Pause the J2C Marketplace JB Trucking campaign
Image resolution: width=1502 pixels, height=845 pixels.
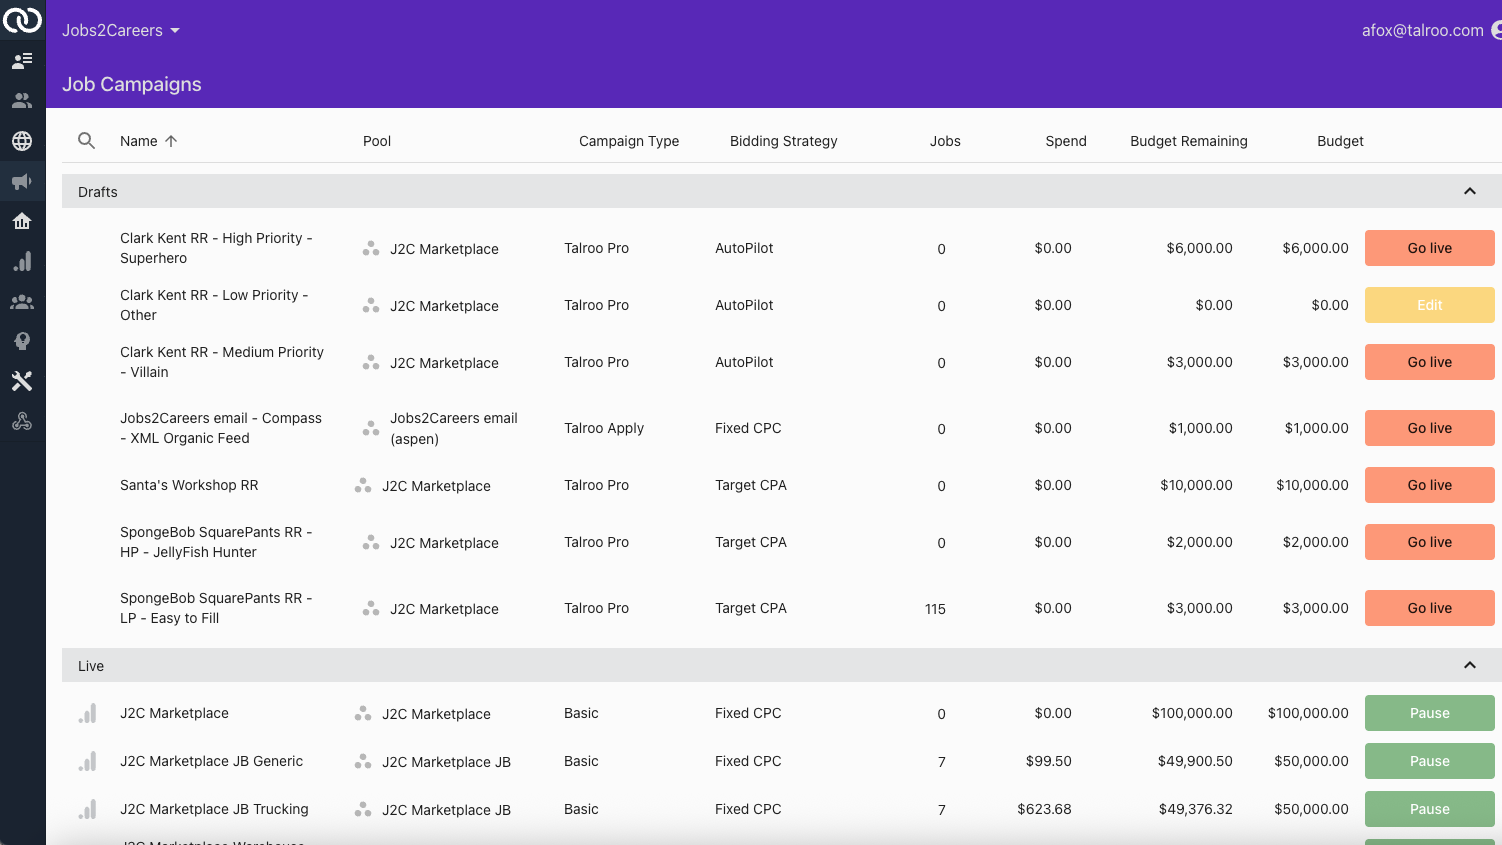[1430, 809]
